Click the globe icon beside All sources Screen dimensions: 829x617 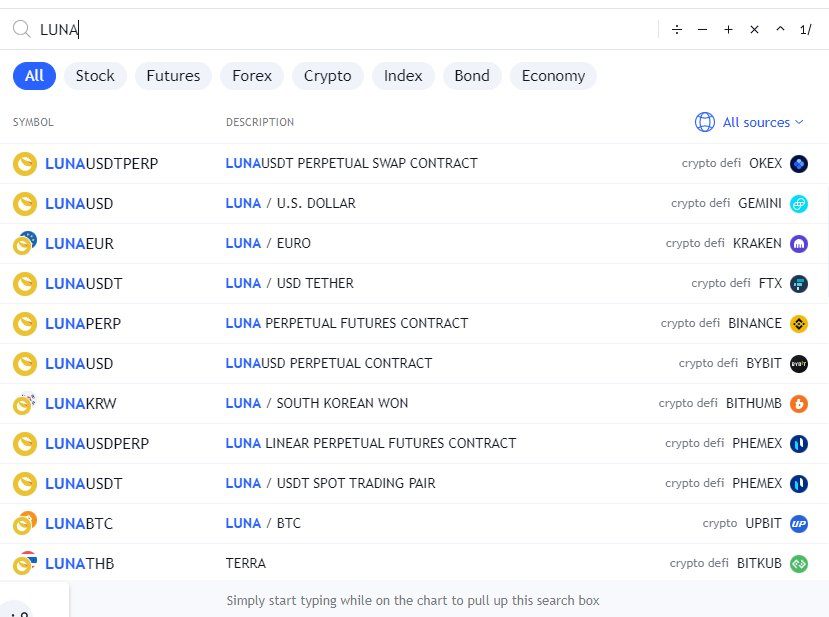705,122
